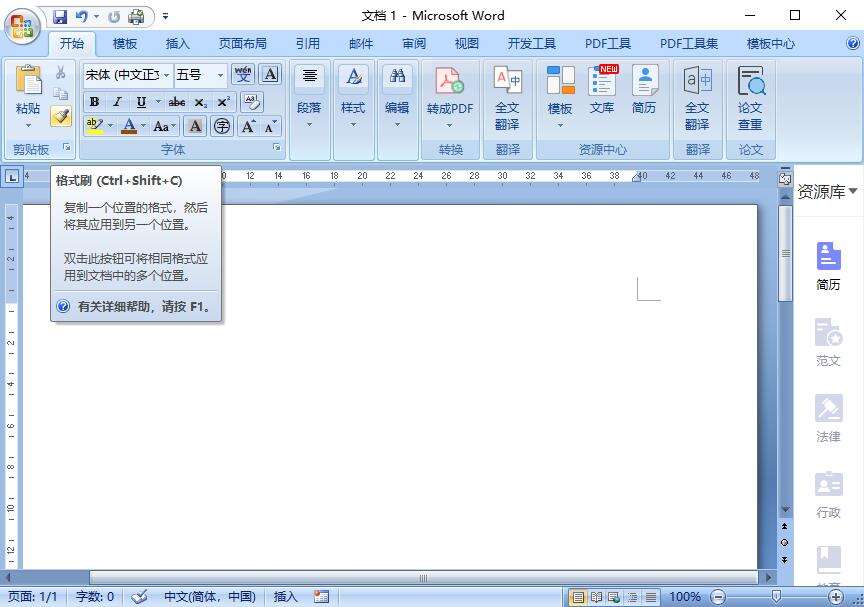The height and width of the screenshot is (607, 864).
Task: Open the change case Aa dropdown
Action: [164, 126]
